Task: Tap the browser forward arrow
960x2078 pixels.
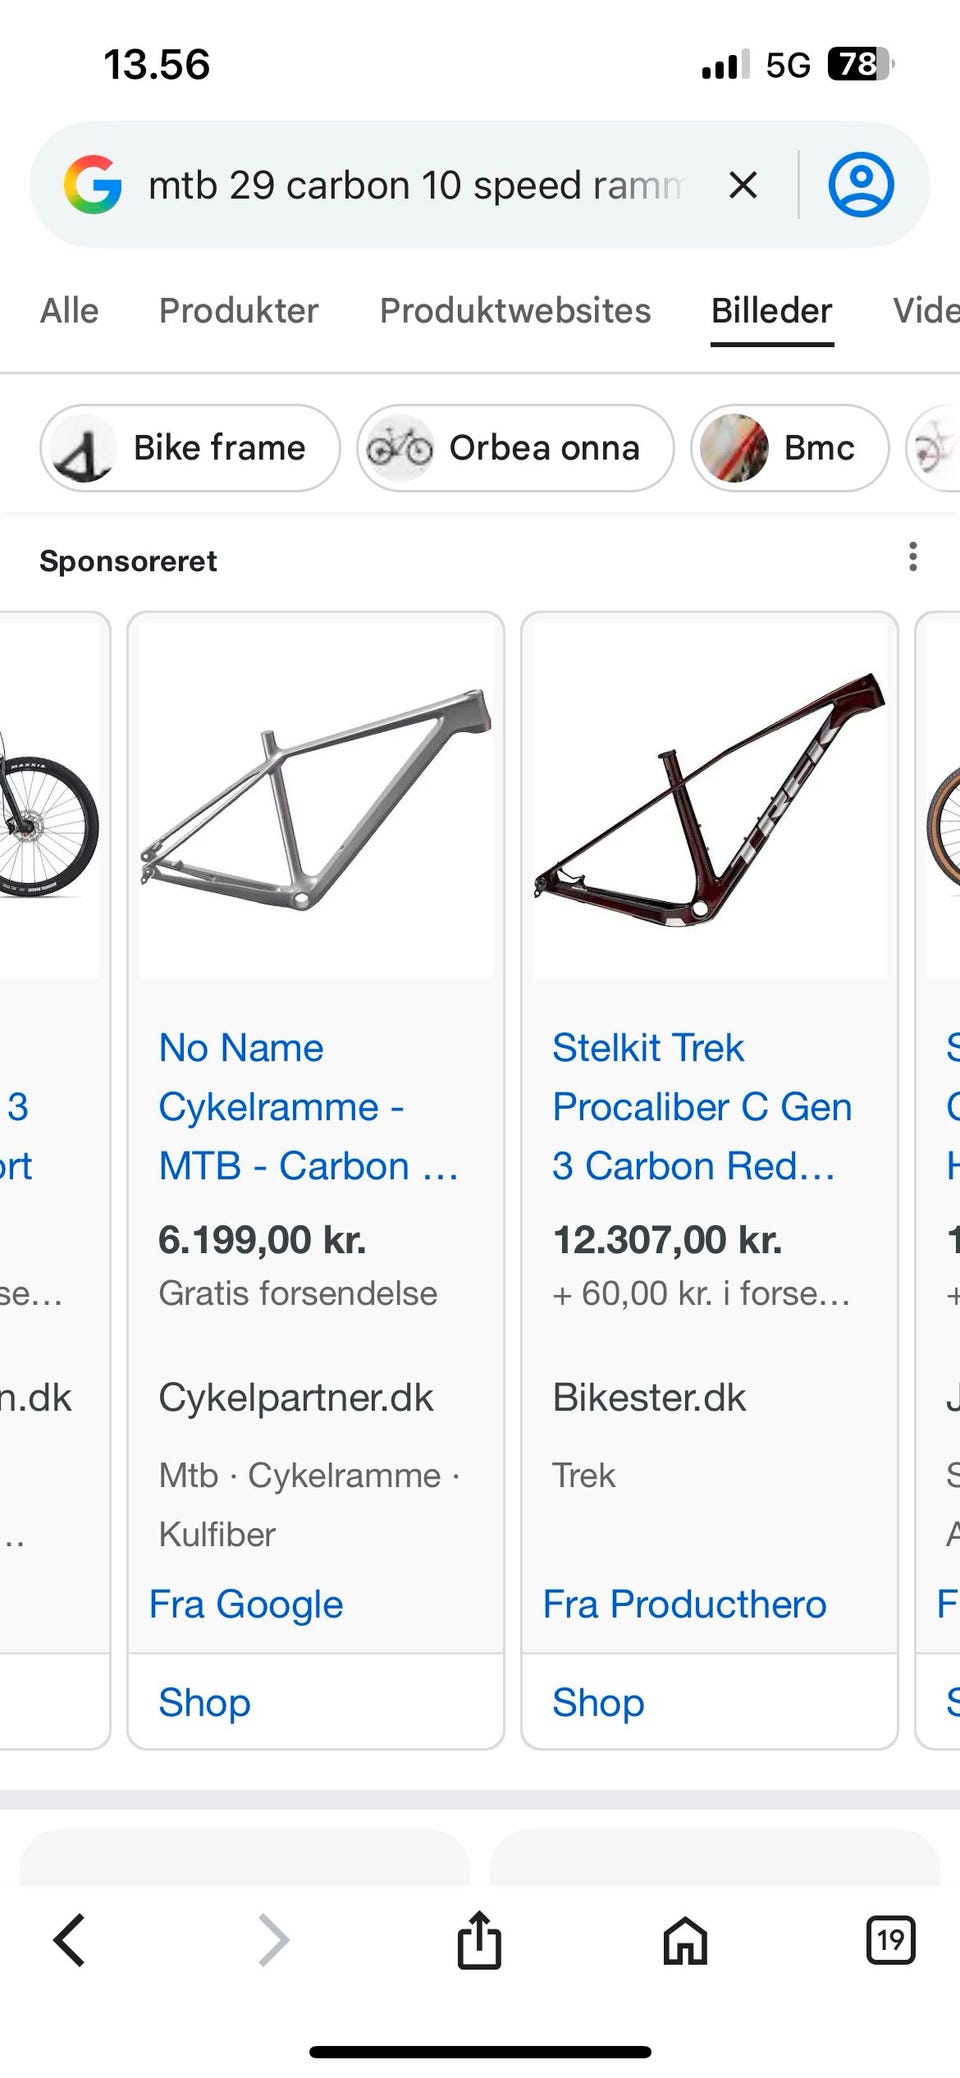Action: click(x=273, y=1941)
